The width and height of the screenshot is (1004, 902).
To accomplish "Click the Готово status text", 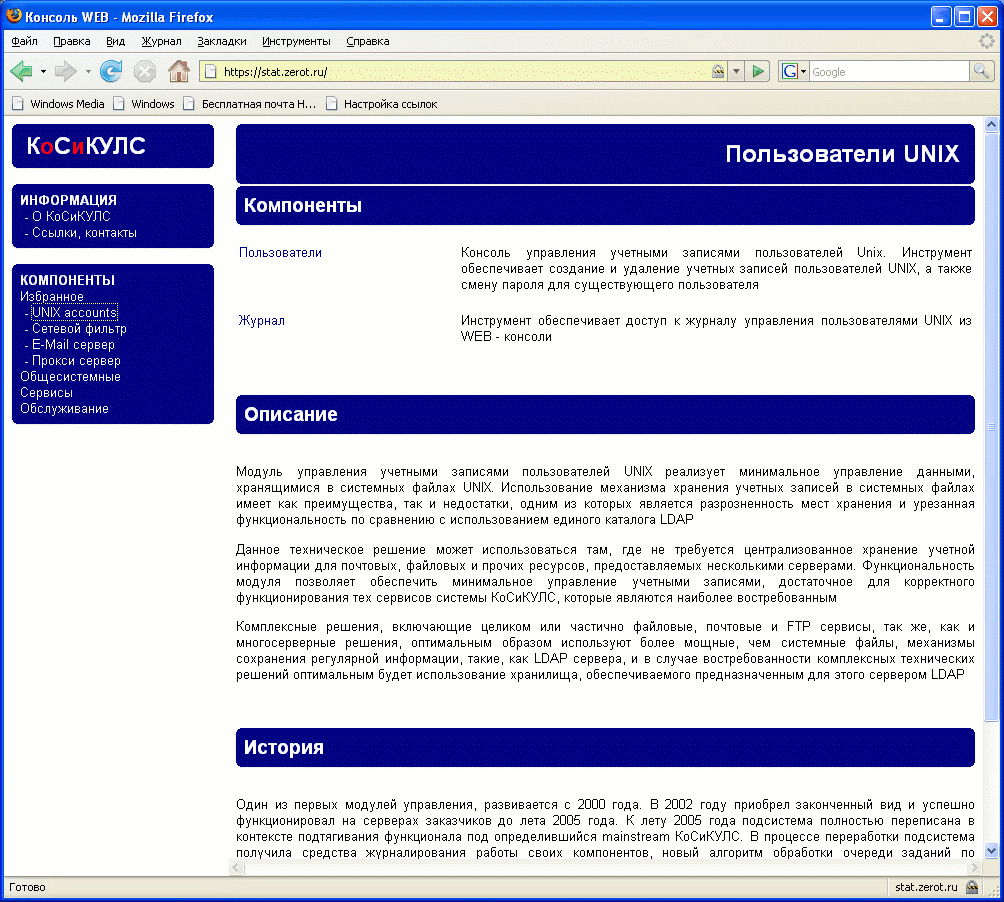I will (27, 887).
